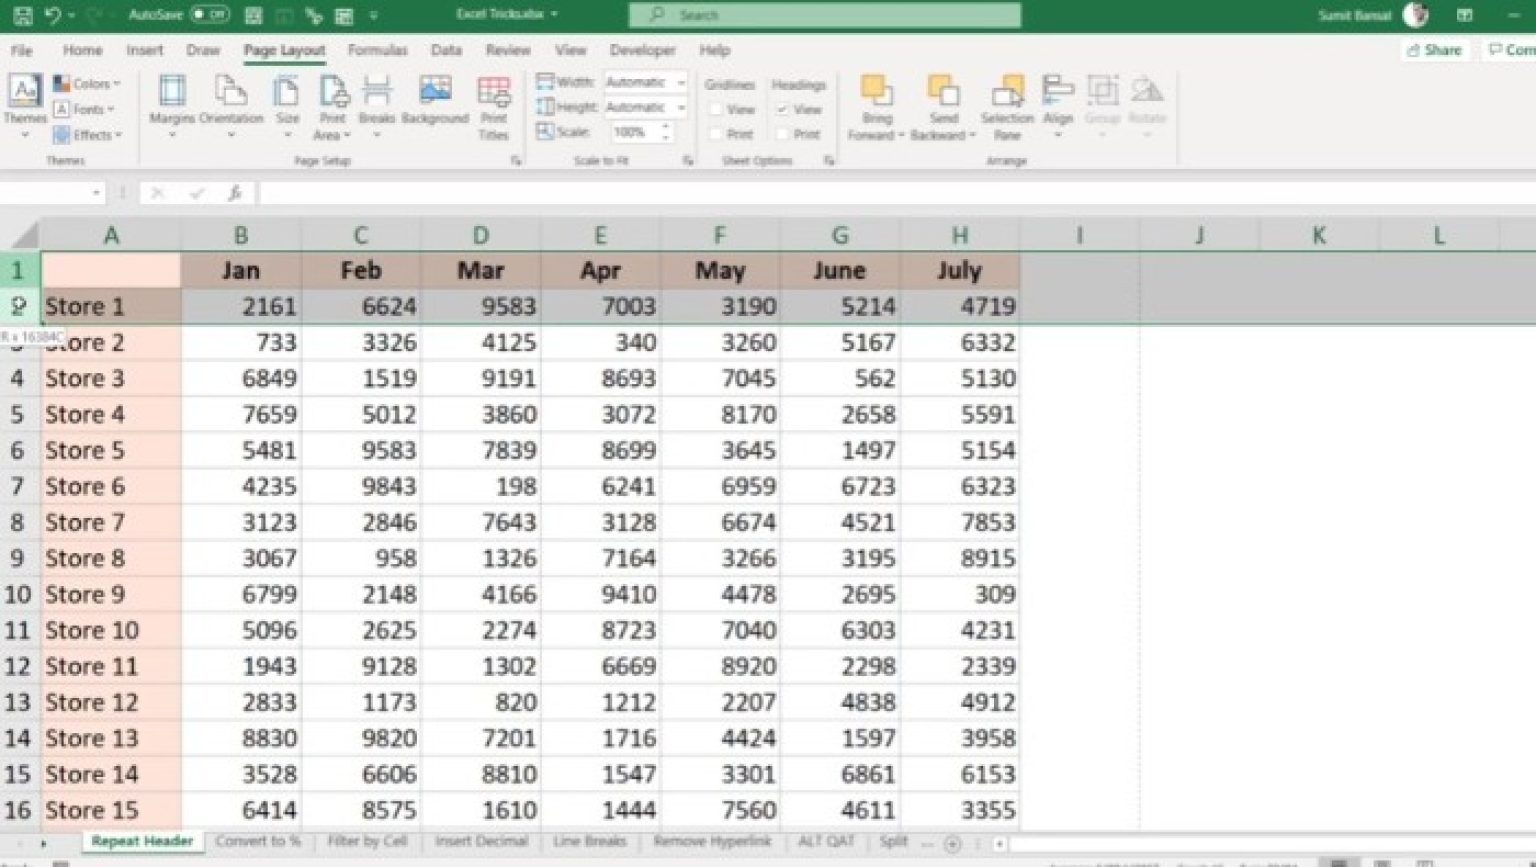This screenshot has height=867, width=1536.
Task: Enable gridlines View checkbox
Action: [x=718, y=109]
